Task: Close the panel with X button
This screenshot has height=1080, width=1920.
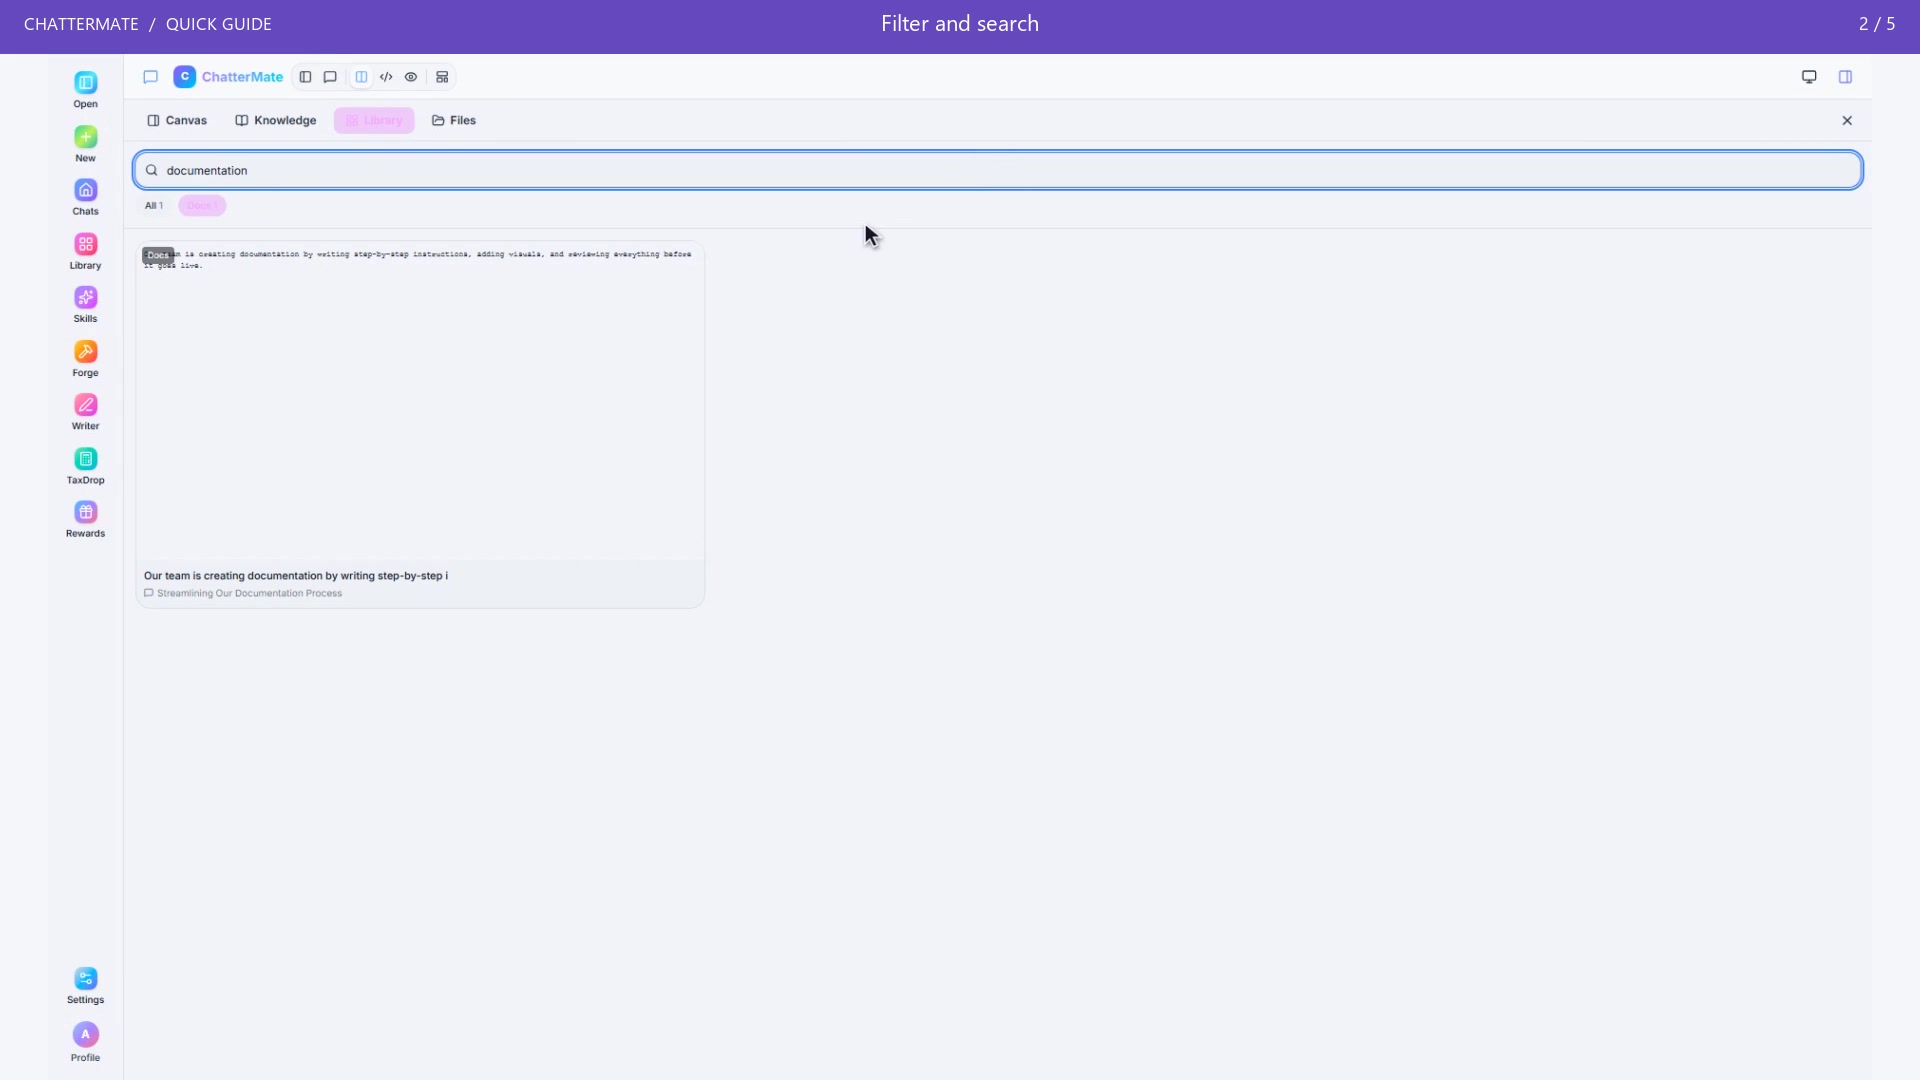Action: (x=1847, y=120)
